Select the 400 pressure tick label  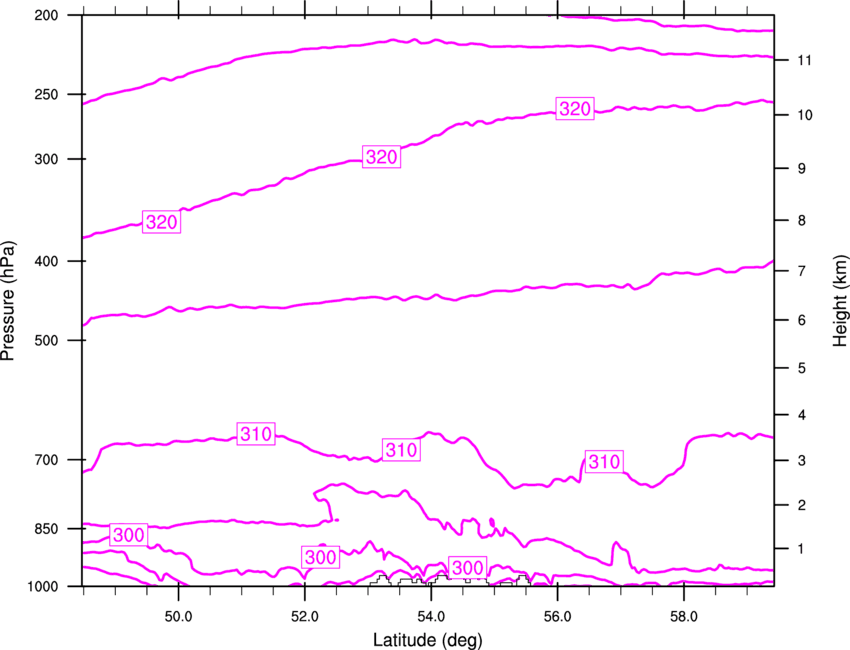47,261
